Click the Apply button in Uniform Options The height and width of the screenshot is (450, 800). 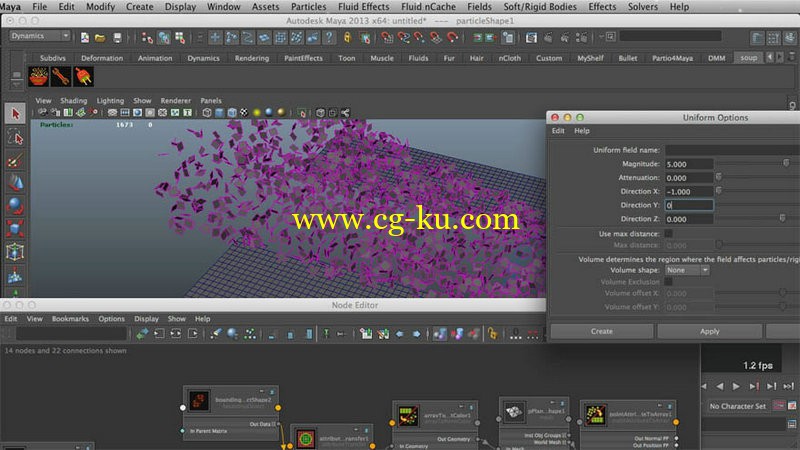[x=709, y=331]
